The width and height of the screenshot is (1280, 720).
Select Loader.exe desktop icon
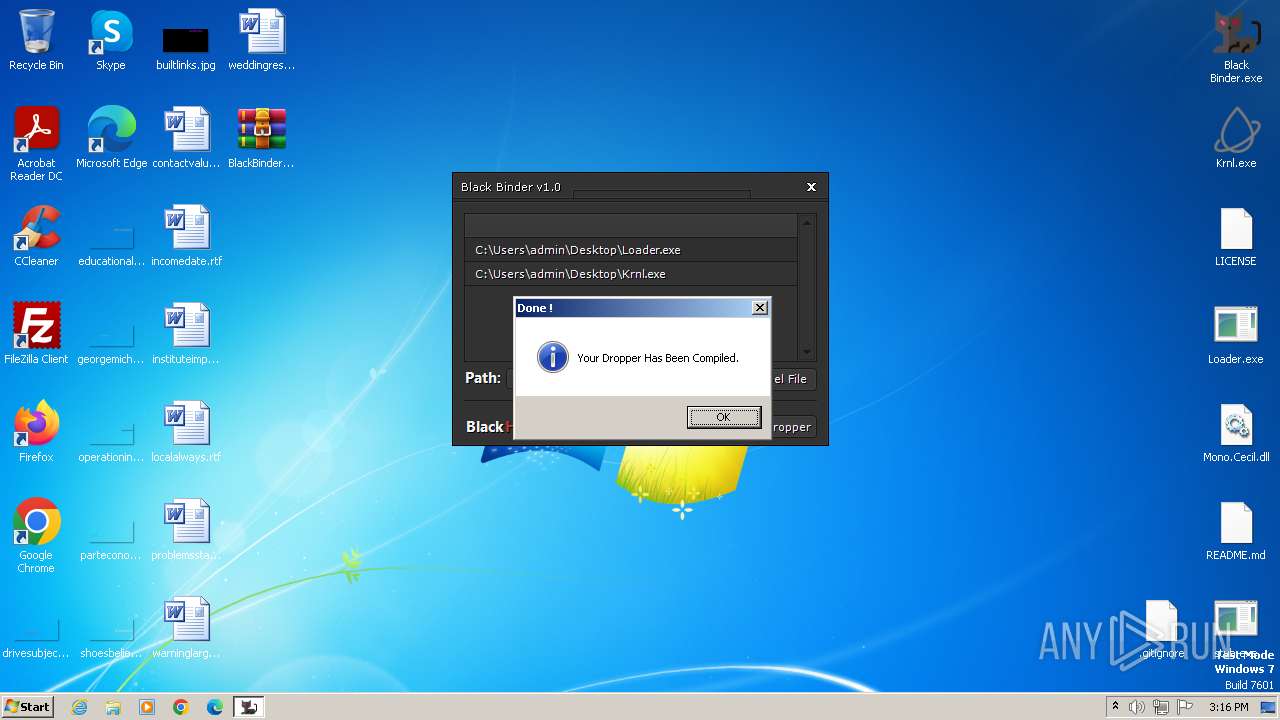pos(1236,334)
